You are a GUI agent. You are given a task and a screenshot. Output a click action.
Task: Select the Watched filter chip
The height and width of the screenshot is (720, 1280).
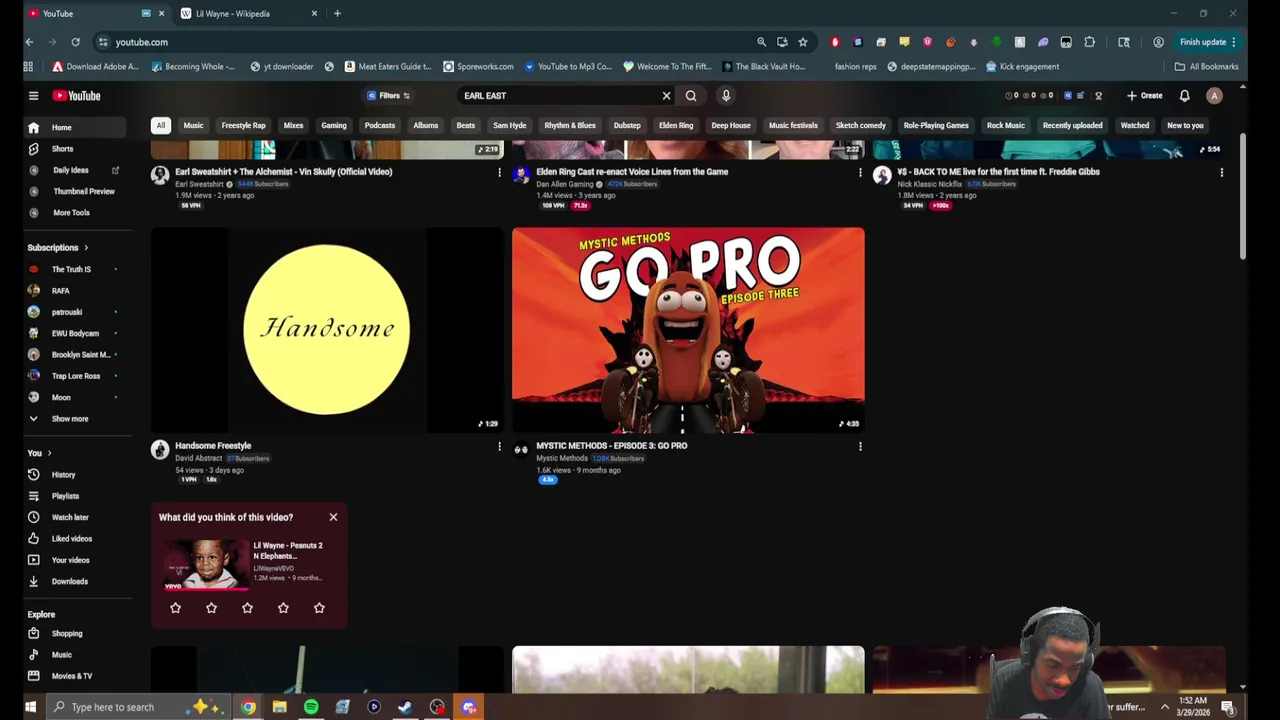click(1135, 125)
